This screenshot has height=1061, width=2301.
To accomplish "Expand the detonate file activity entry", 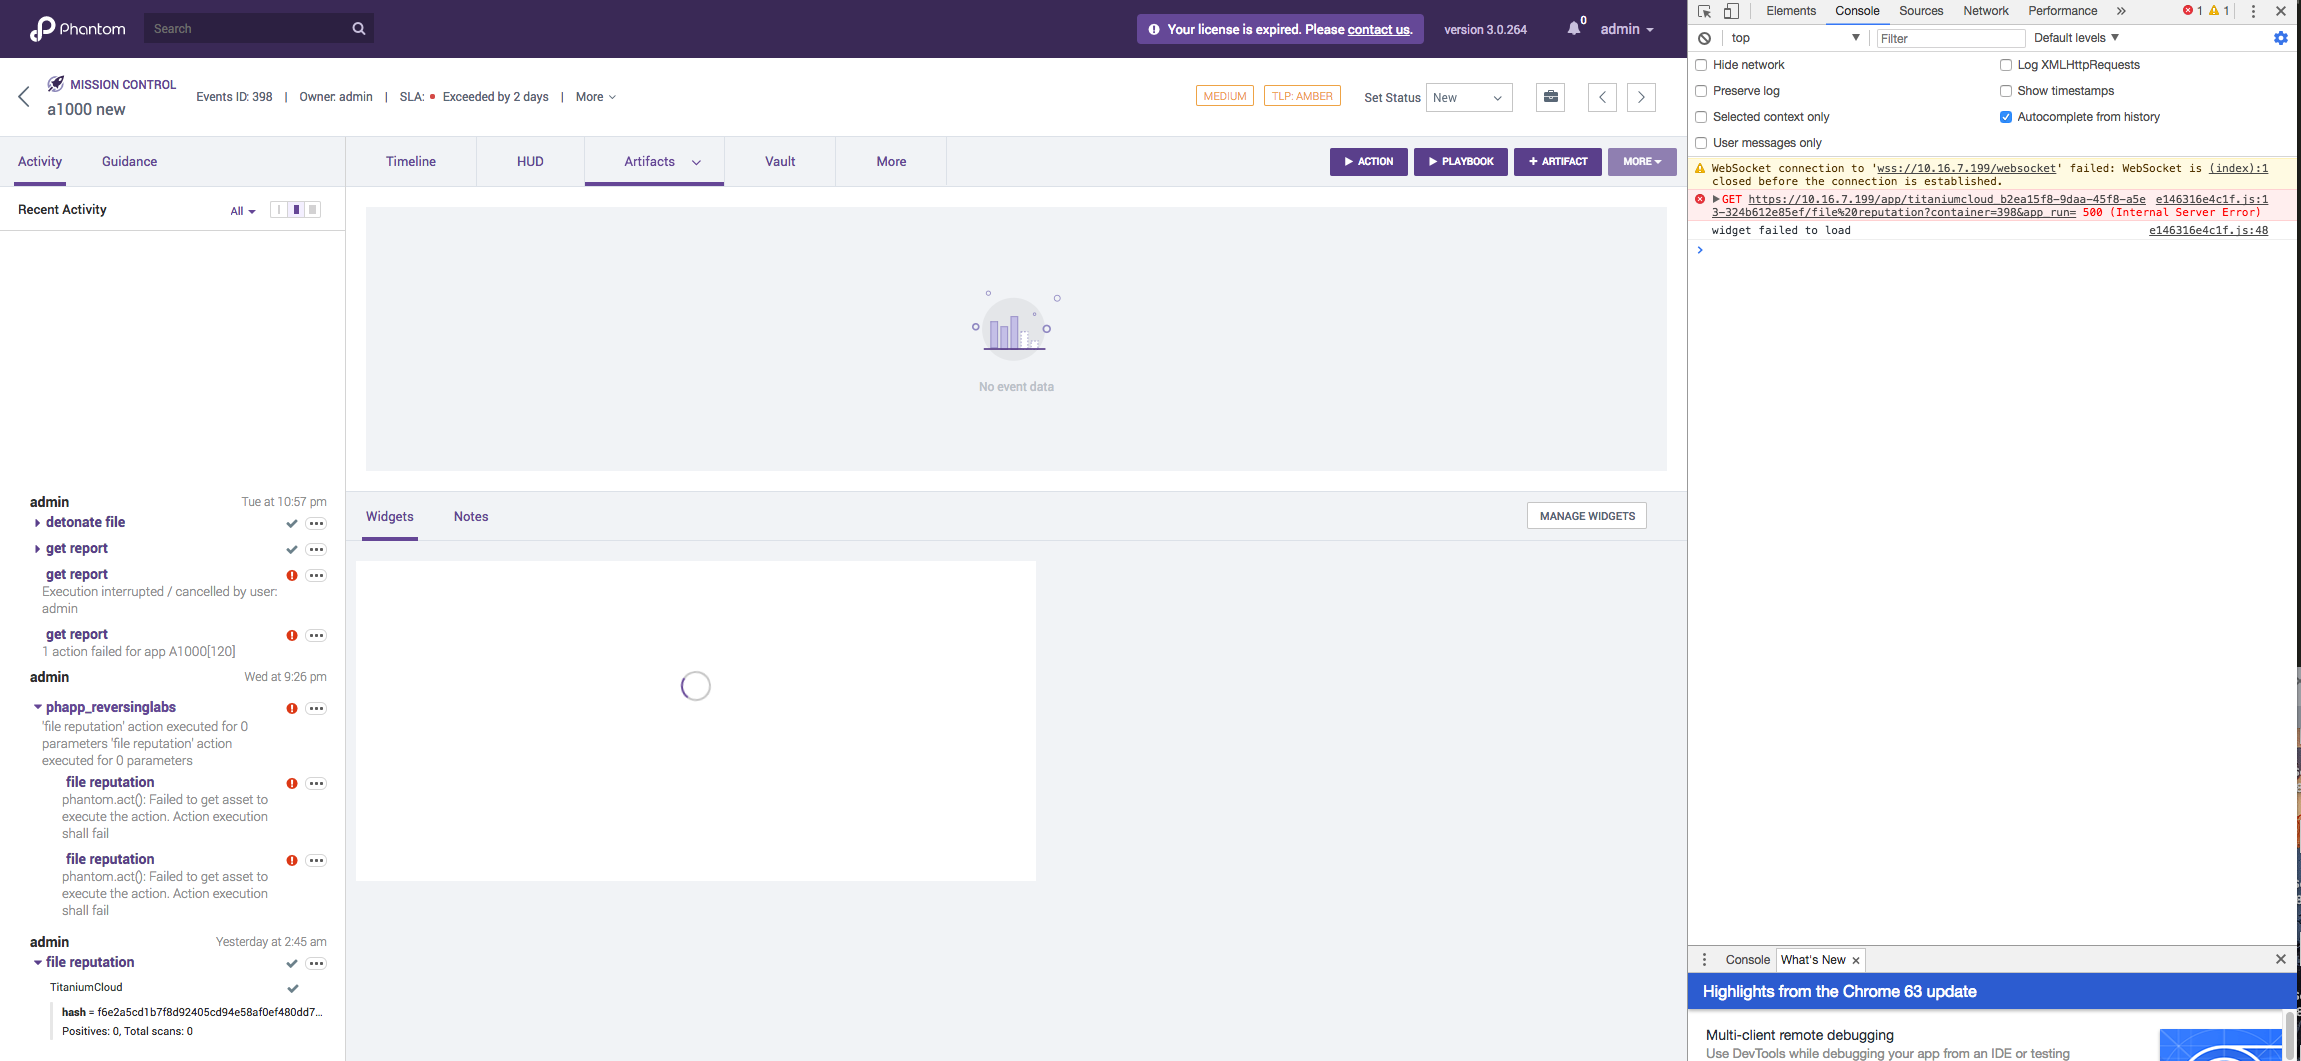I will click(37, 522).
